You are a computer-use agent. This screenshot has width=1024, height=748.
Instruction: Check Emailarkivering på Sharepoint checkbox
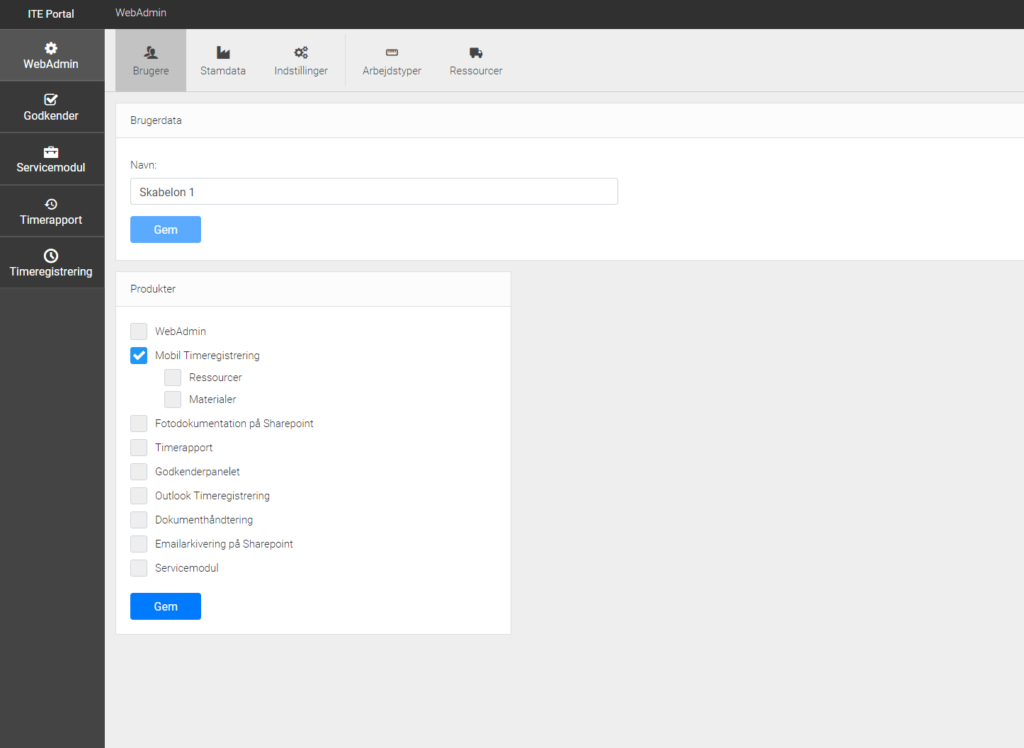[x=138, y=544]
